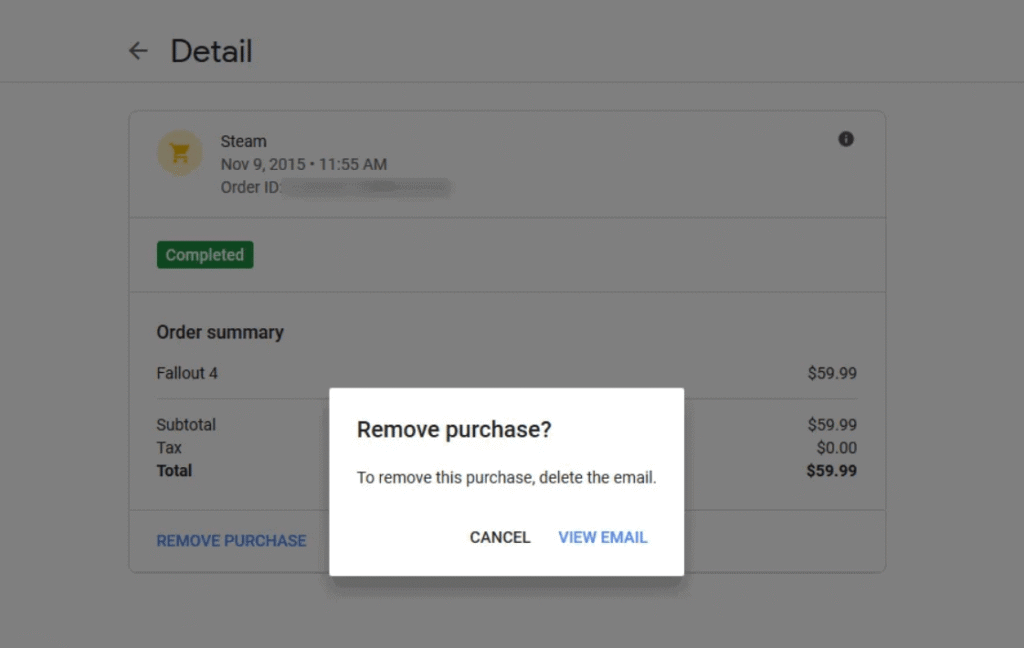Click the Tax amount $0.00

click(837, 447)
